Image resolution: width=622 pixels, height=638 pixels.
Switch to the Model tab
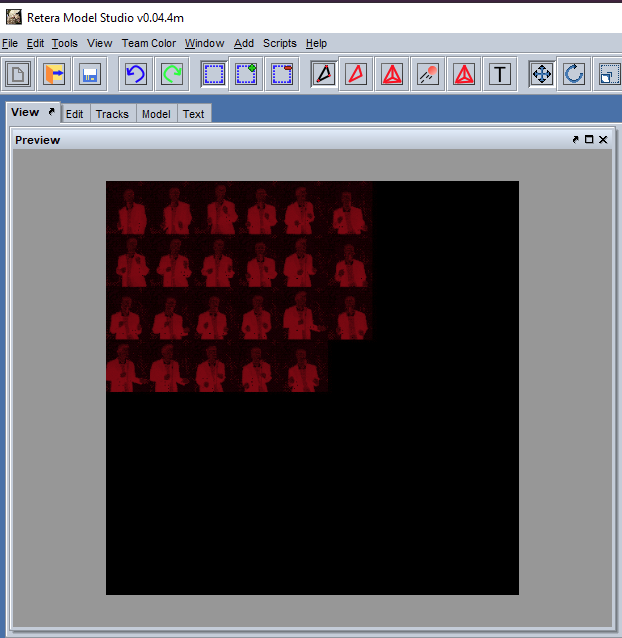click(x=156, y=114)
